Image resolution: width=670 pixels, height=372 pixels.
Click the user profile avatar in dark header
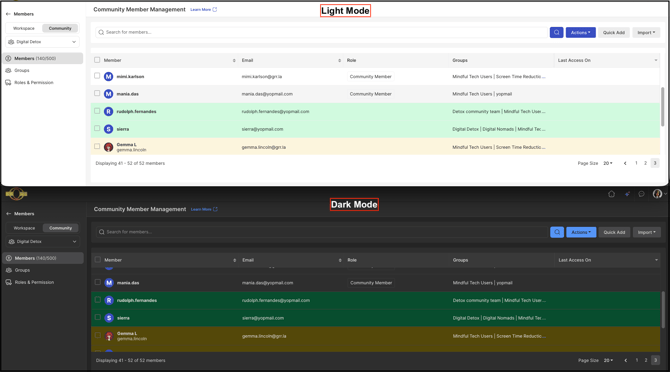[x=657, y=194]
